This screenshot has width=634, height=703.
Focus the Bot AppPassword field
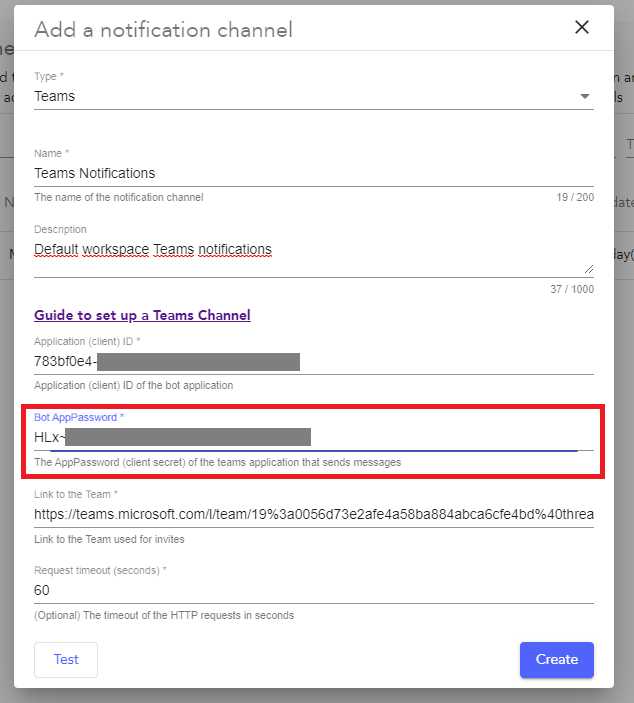click(314, 438)
